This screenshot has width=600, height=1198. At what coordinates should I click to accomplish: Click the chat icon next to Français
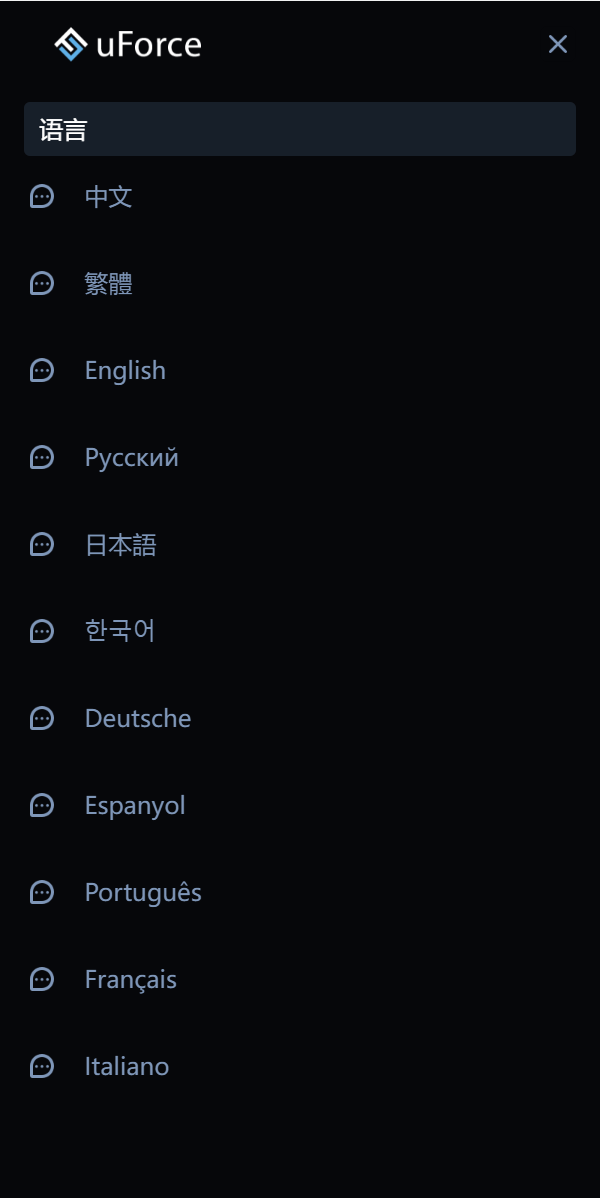click(x=41, y=979)
